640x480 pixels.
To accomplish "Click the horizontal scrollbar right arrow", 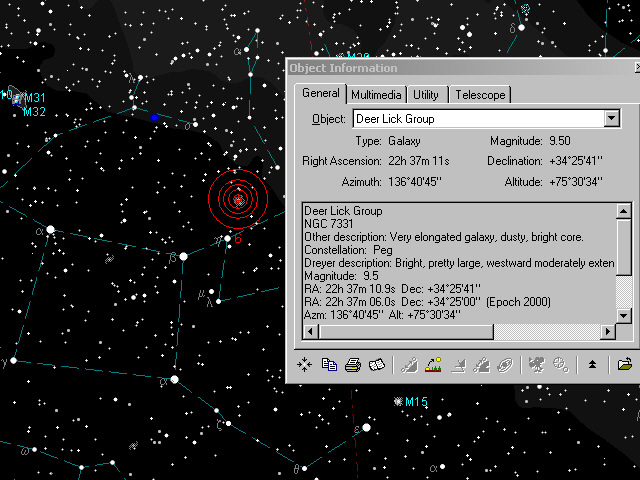I will tap(607, 331).
